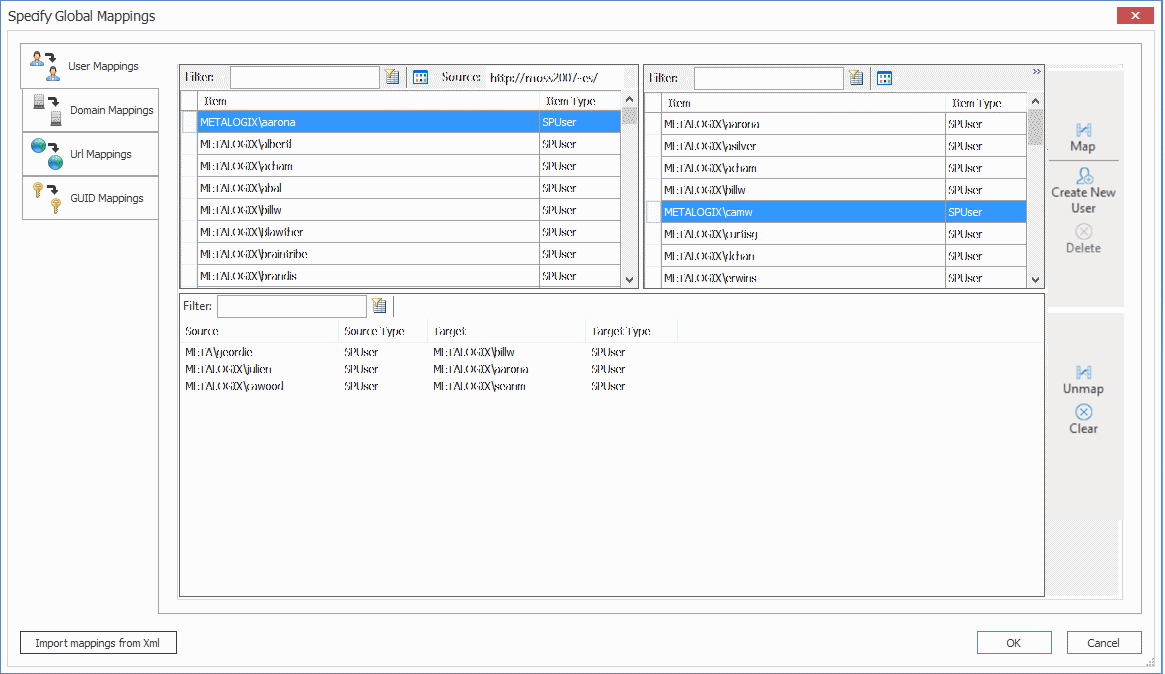
Task: Click the Import mappings from Xml button
Action: click(98, 642)
